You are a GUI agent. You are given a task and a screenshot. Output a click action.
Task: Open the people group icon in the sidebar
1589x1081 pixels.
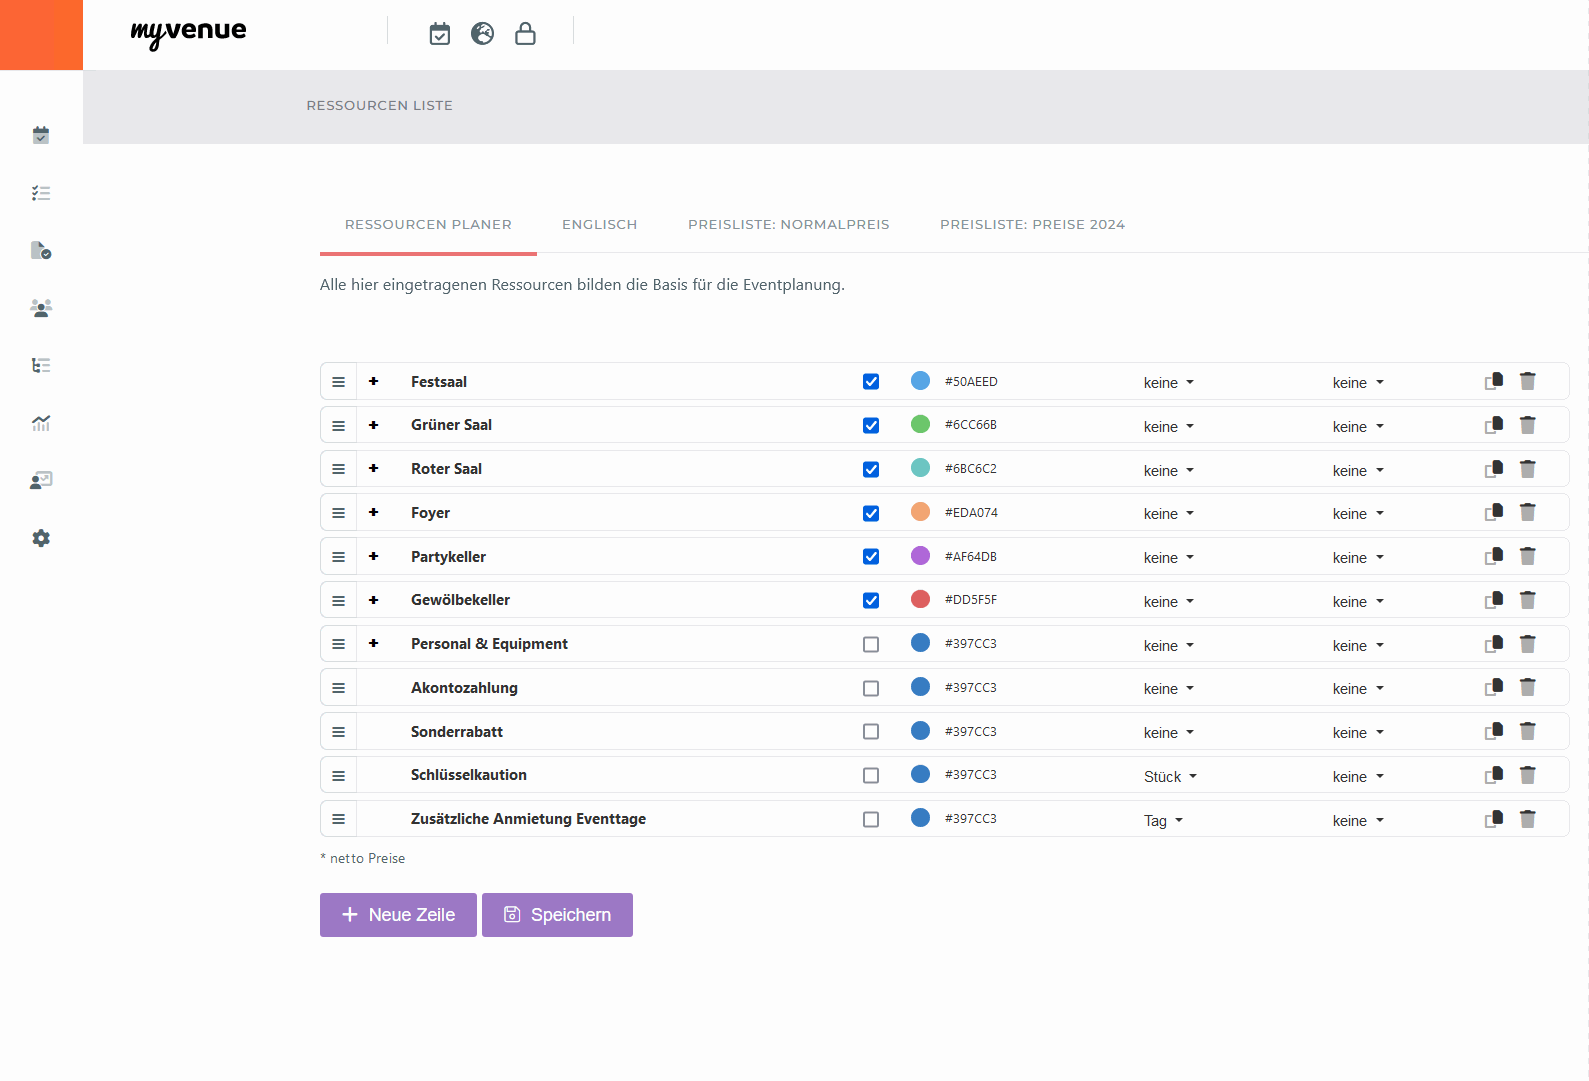[41, 308]
